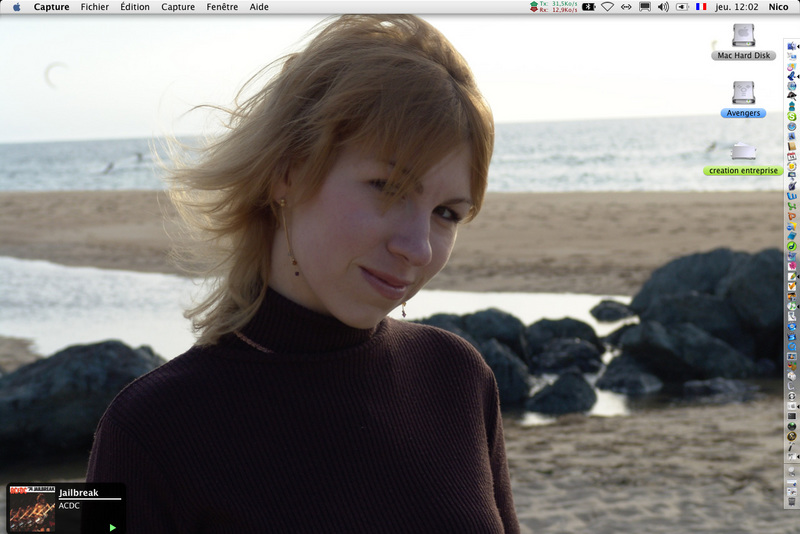Viewport: 800px width, 534px height.
Task: Open the AirPort Wi-Fi menu icon
Action: click(x=607, y=7)
